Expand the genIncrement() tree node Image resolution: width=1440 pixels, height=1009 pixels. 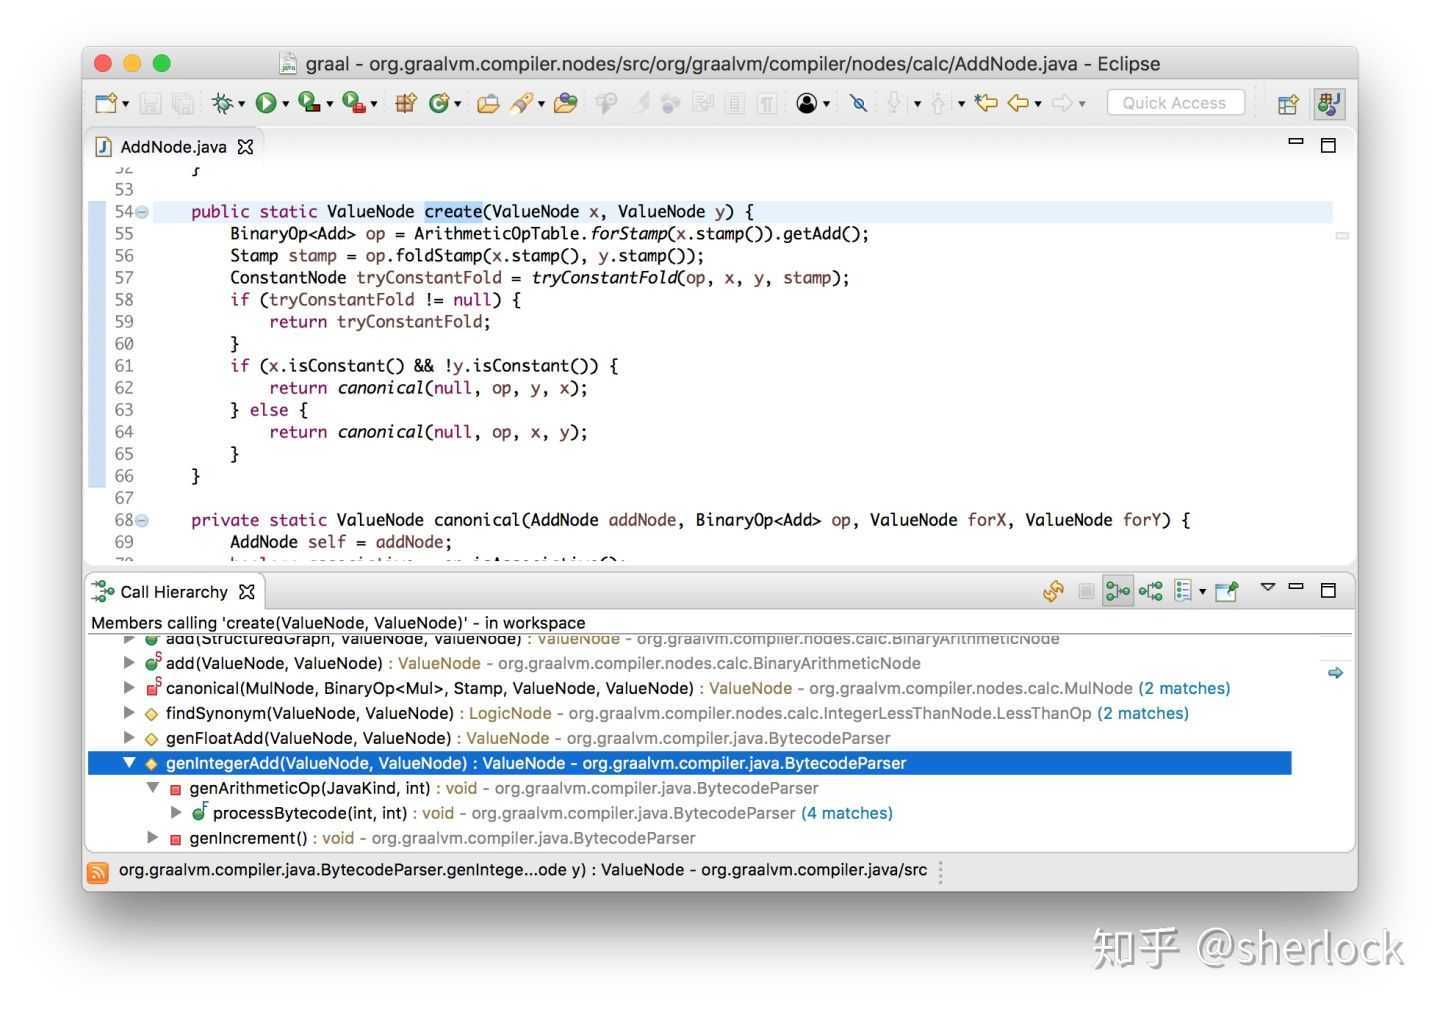[152, 838]
